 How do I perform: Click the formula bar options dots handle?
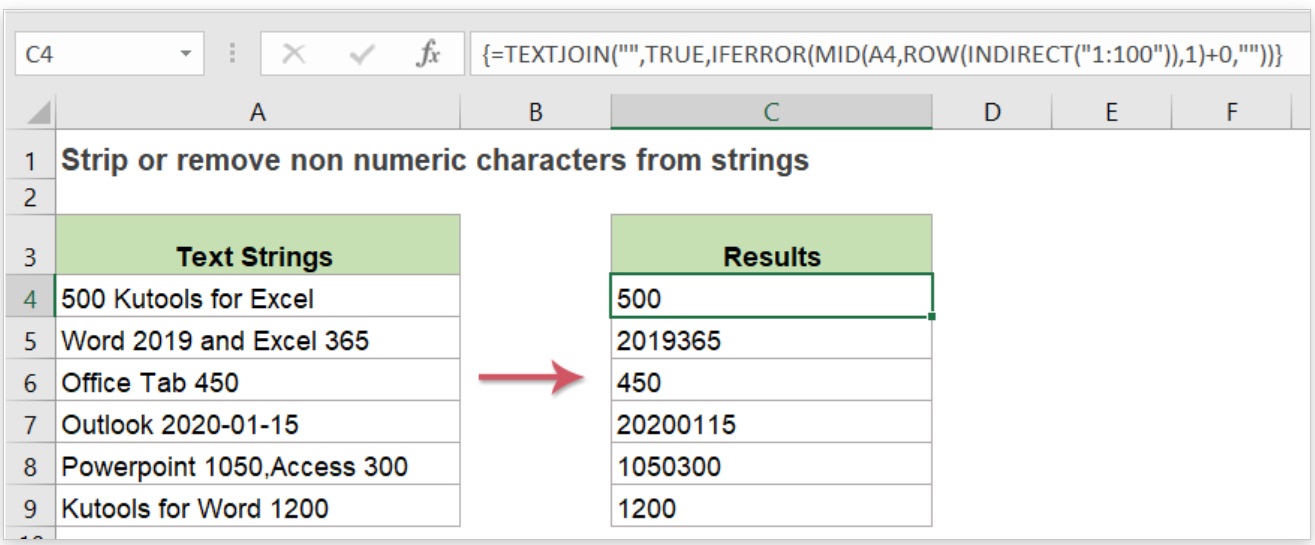(233, 55)
